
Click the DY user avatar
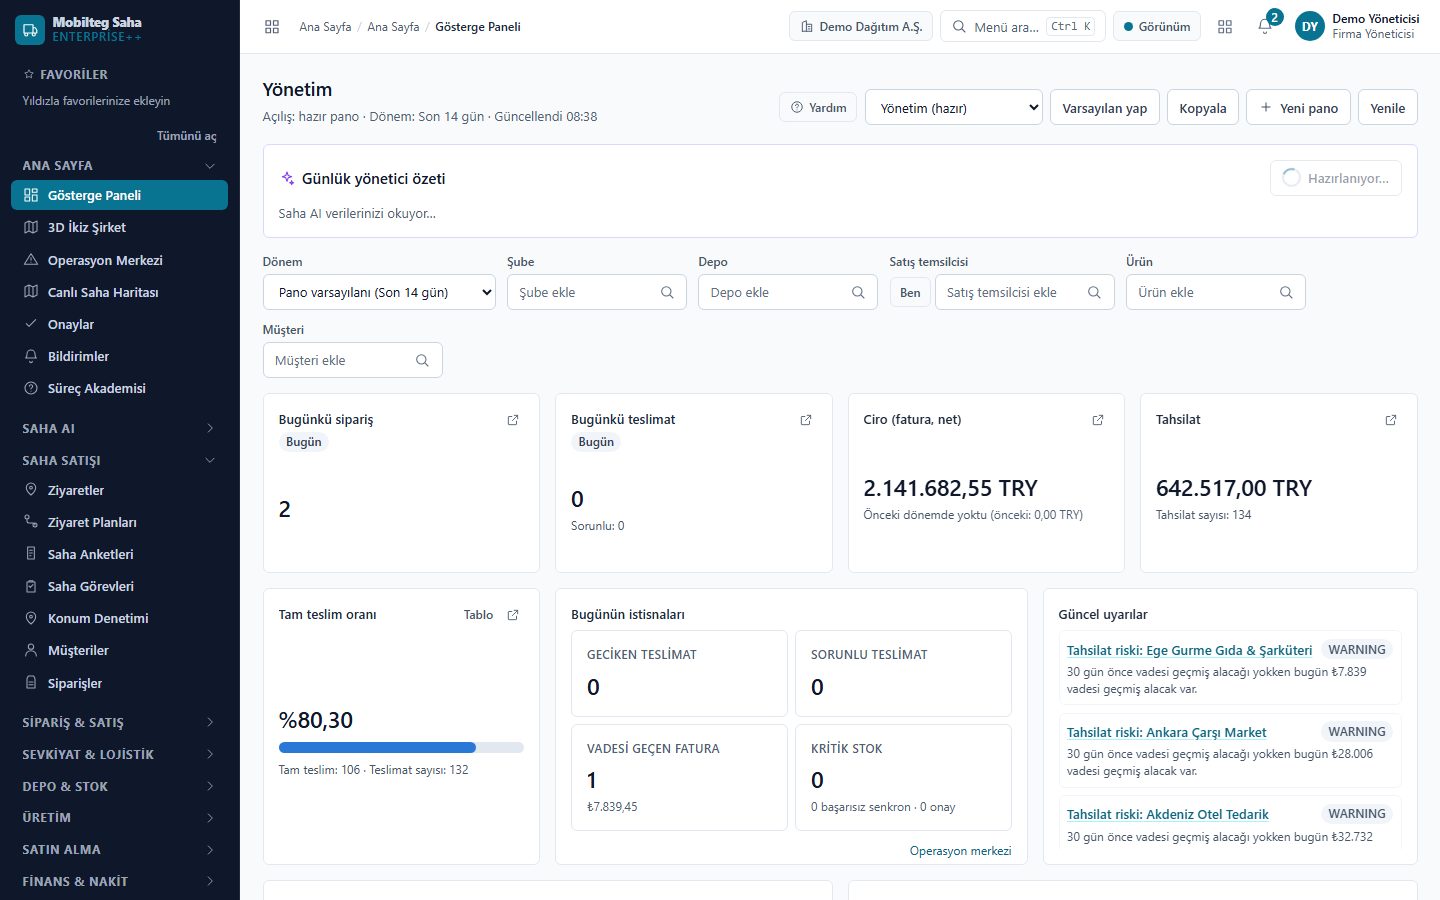click(x=1310, y=27)
